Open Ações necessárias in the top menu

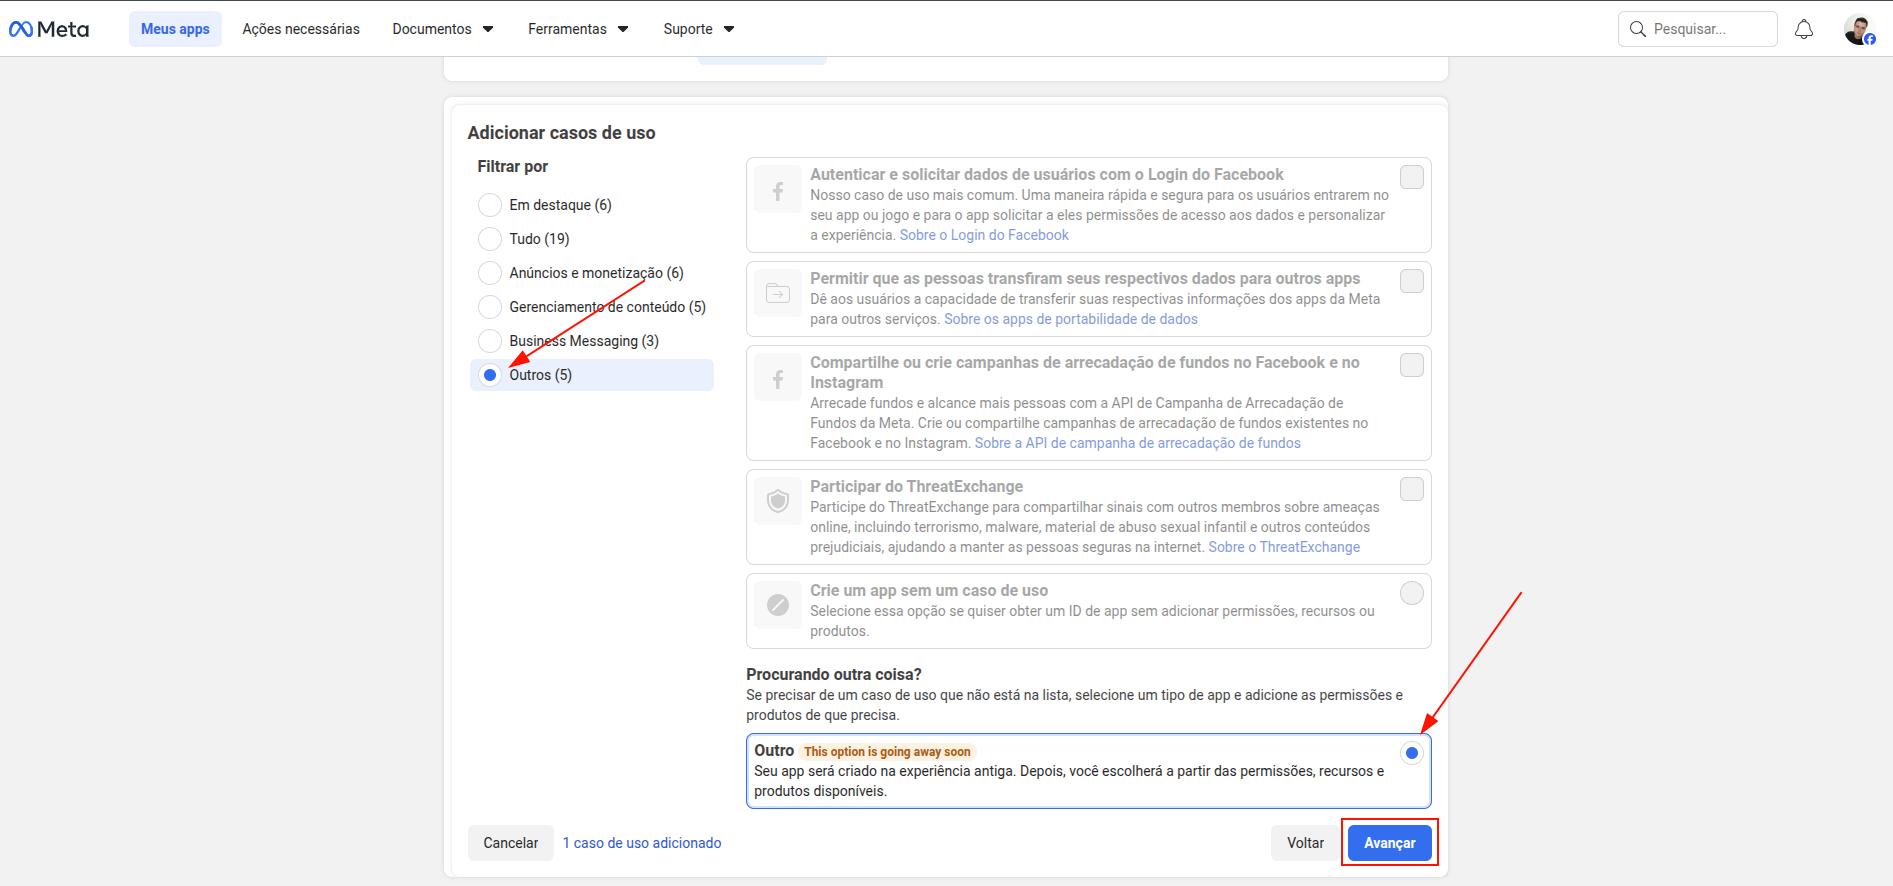pos(301,29)
